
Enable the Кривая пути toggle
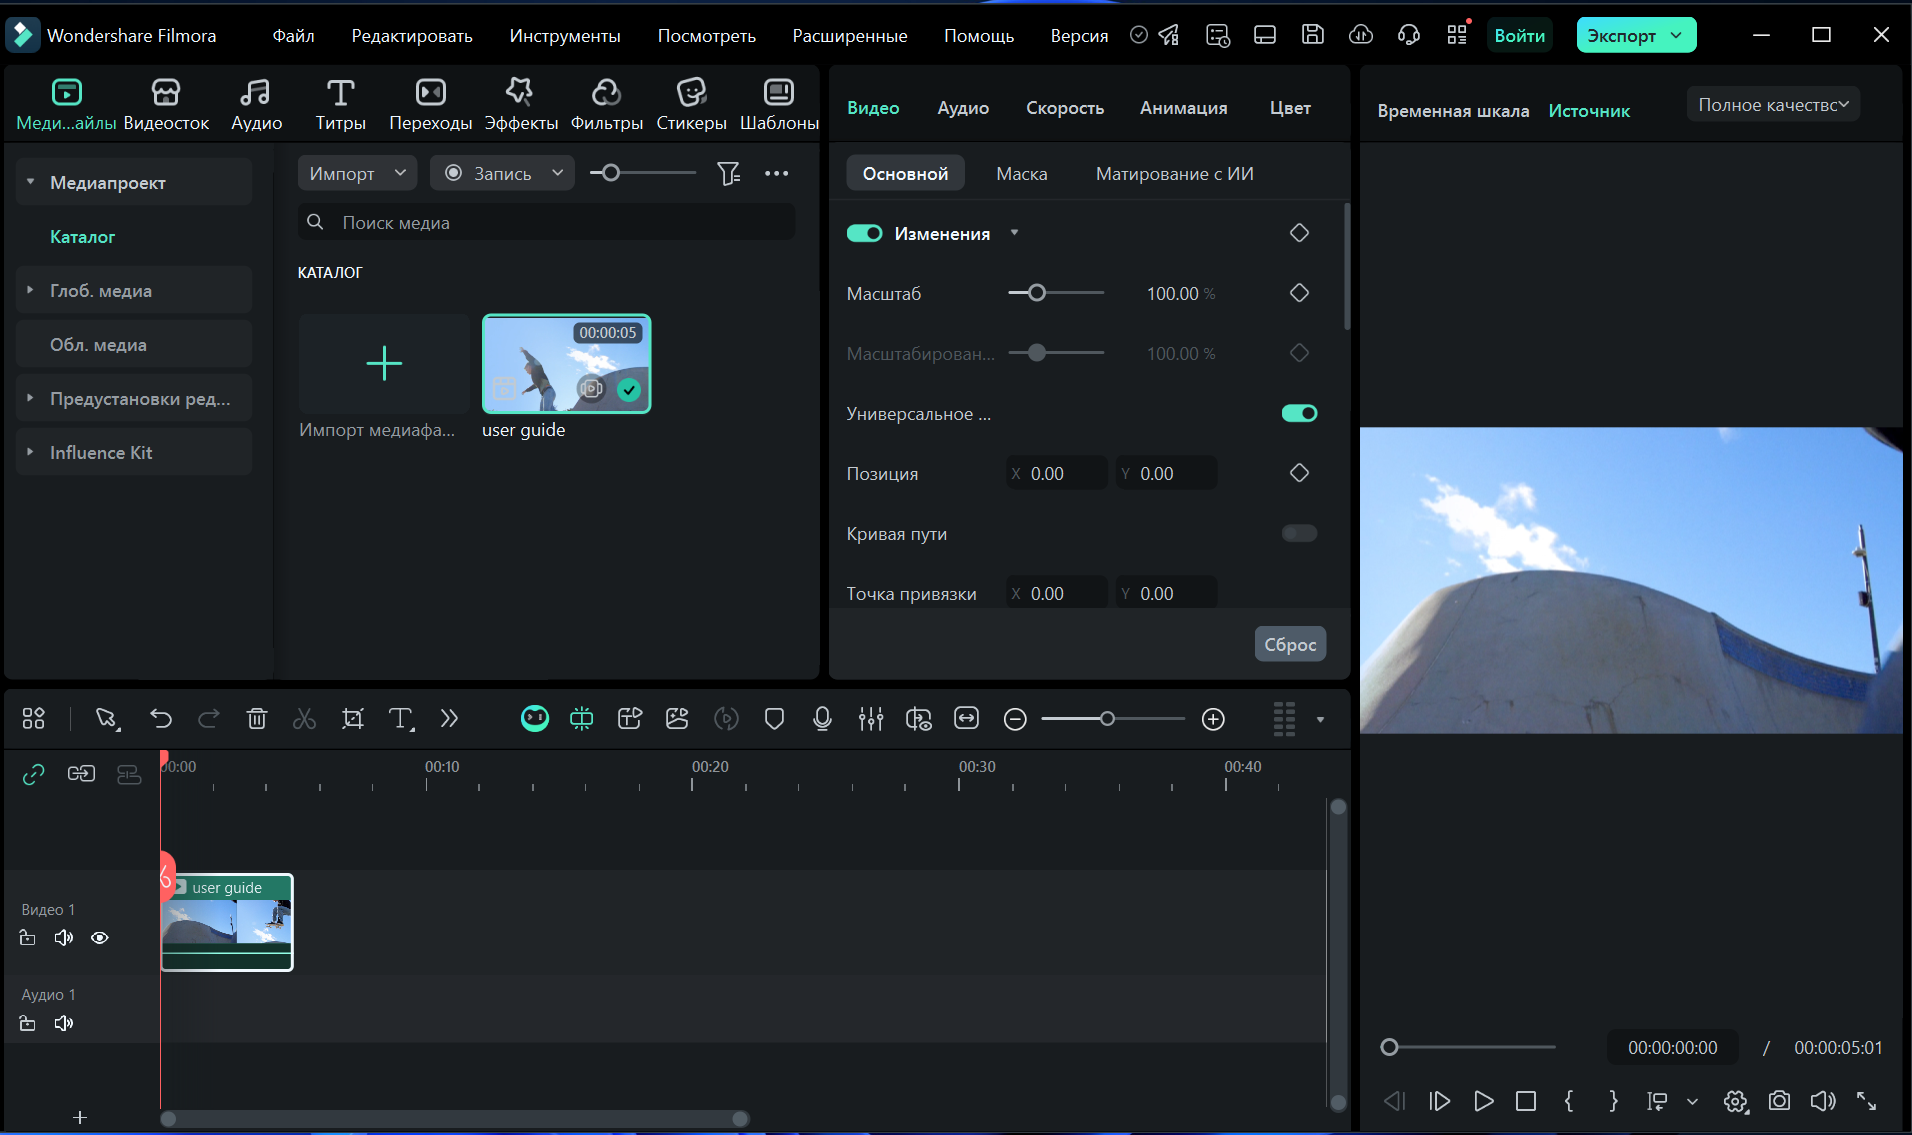(1299, 533)
